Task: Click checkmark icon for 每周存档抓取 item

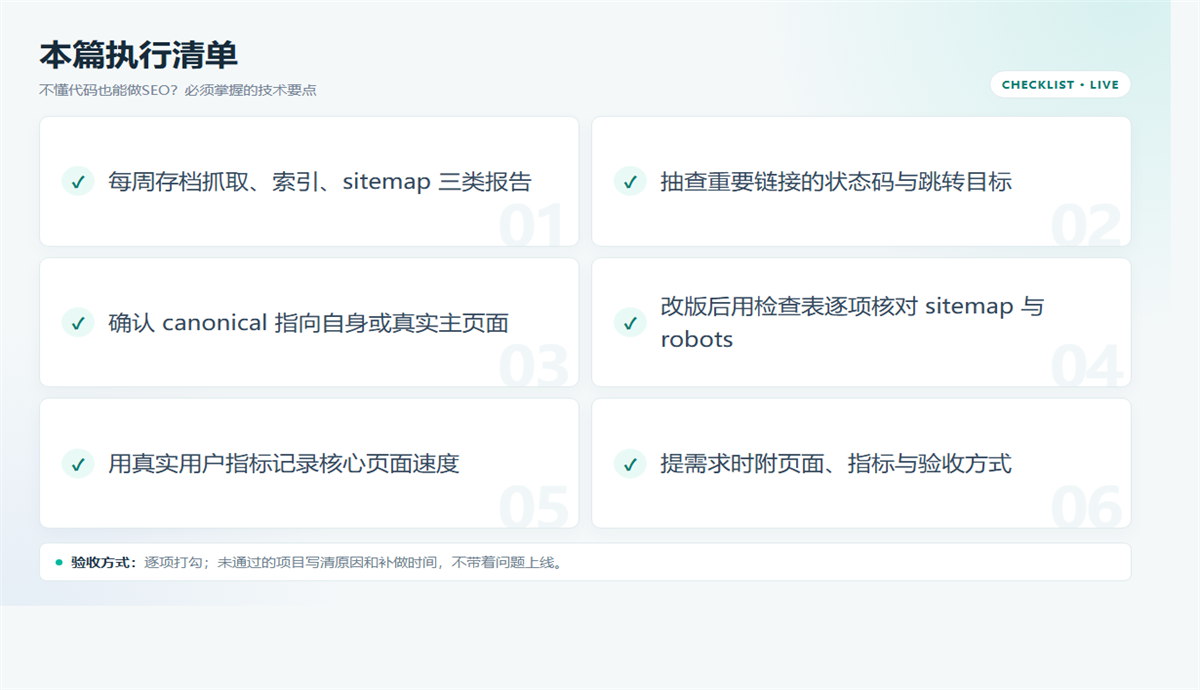Action: [78, 181]
